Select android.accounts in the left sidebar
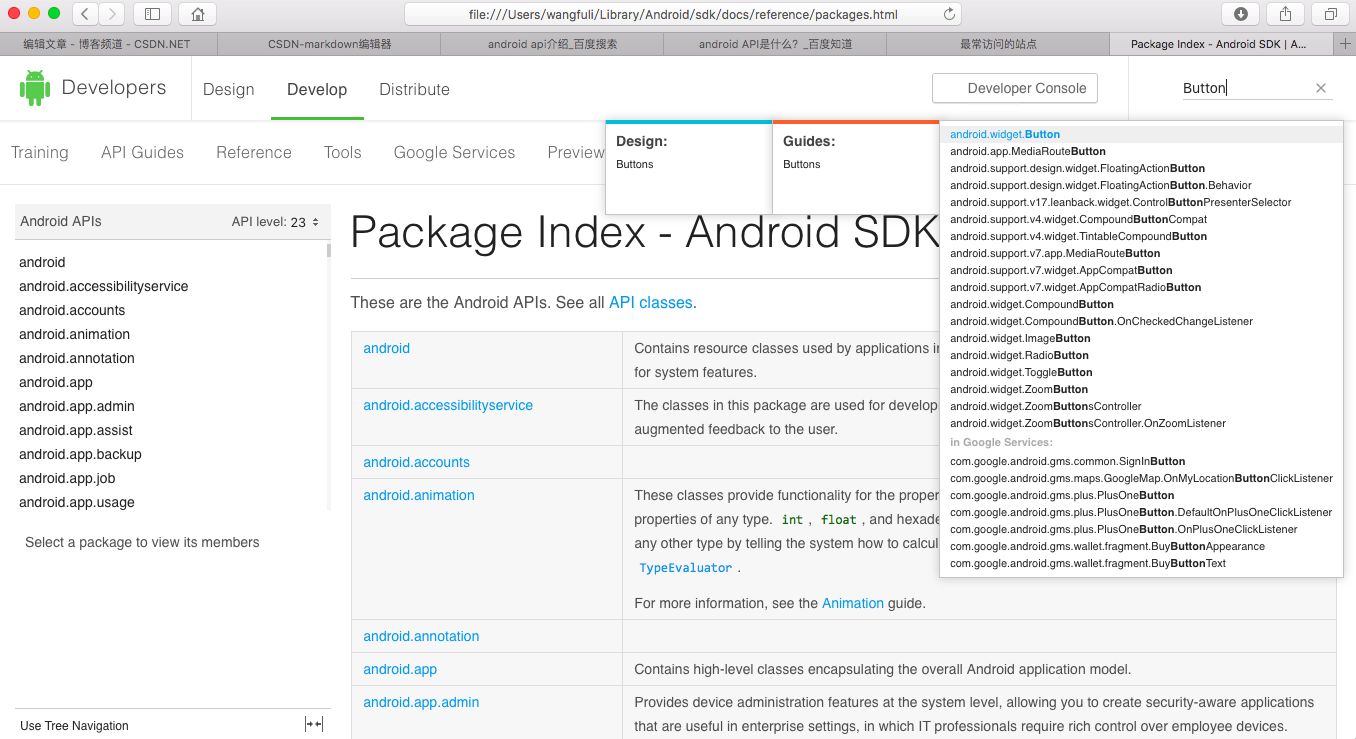The height and width of the screenshot is (739, 1356). (x=72, y=310)
